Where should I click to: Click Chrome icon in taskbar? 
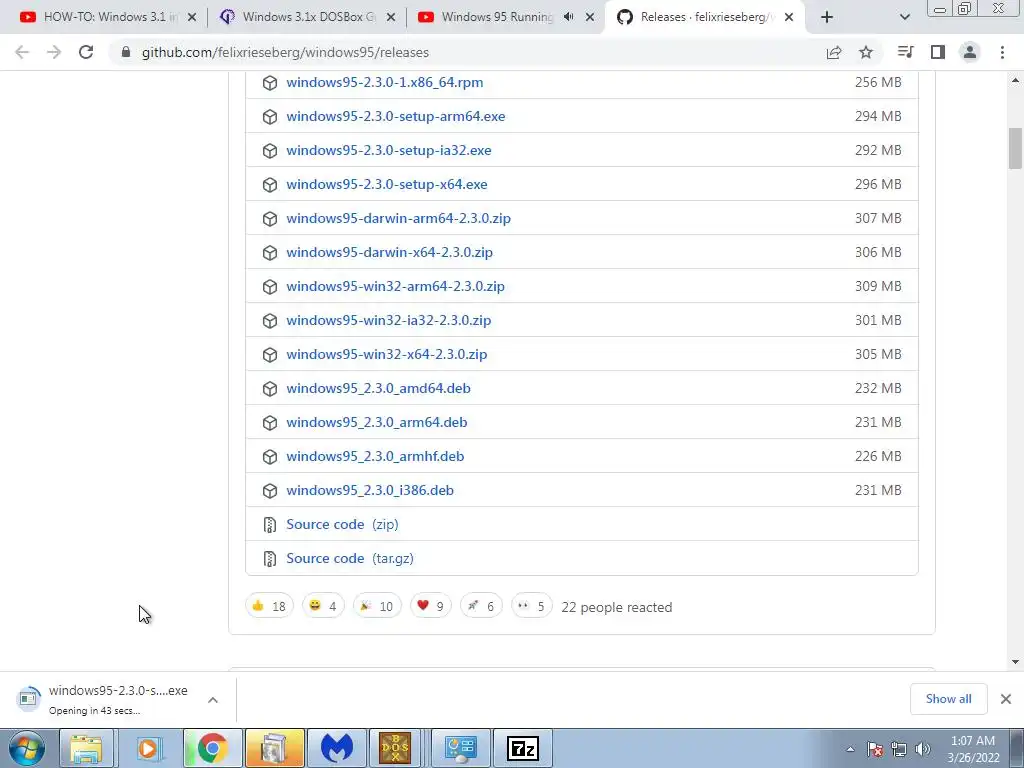pyautogui.click(x=212, y=748)
